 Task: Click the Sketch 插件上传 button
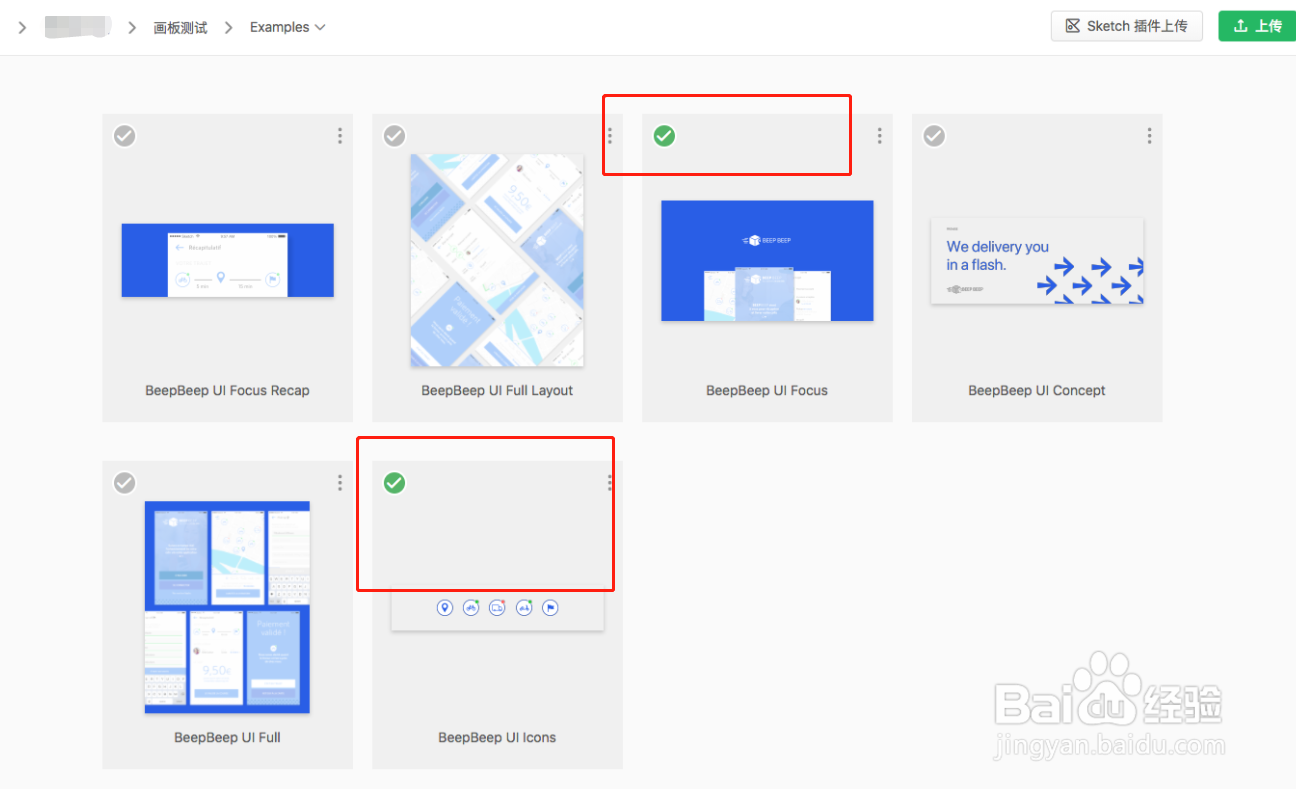click(1126, 26)
